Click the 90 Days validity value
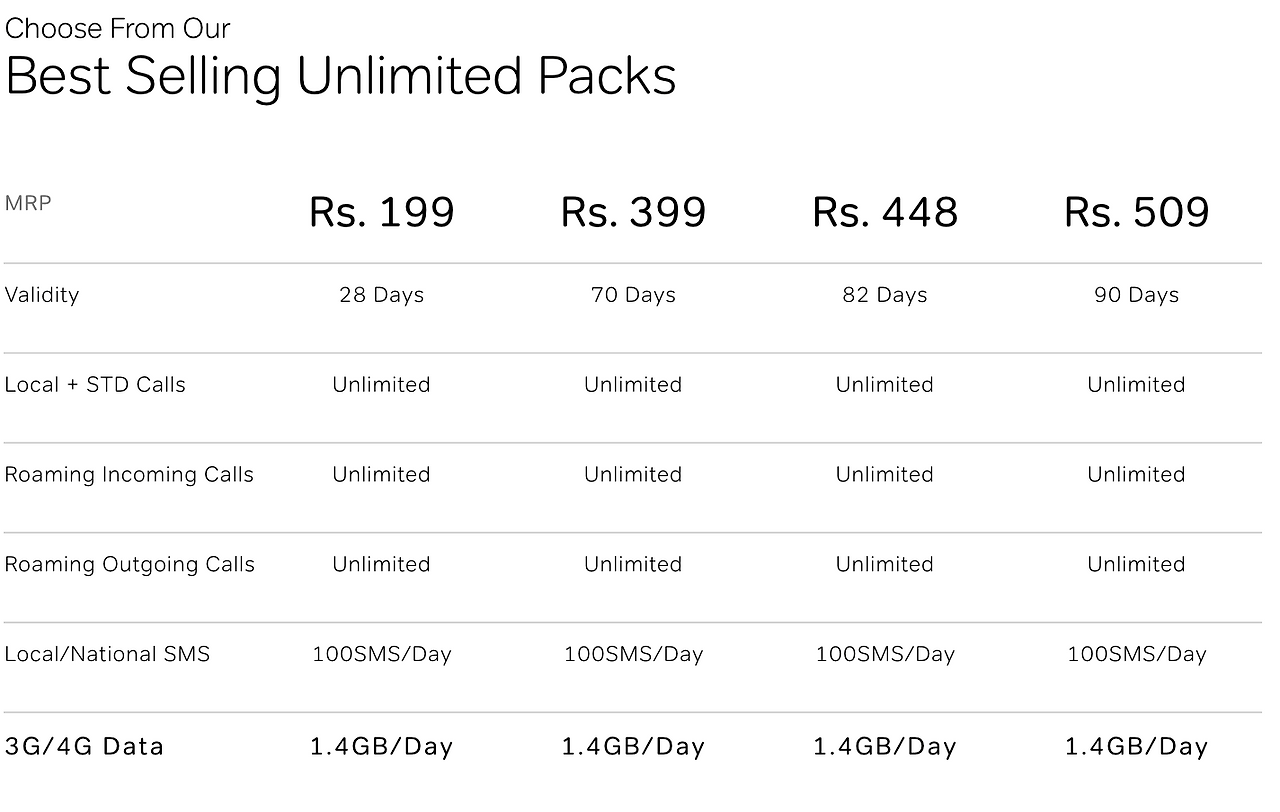The height and width of the screenshot is (812, 1280). (1137, 295)
